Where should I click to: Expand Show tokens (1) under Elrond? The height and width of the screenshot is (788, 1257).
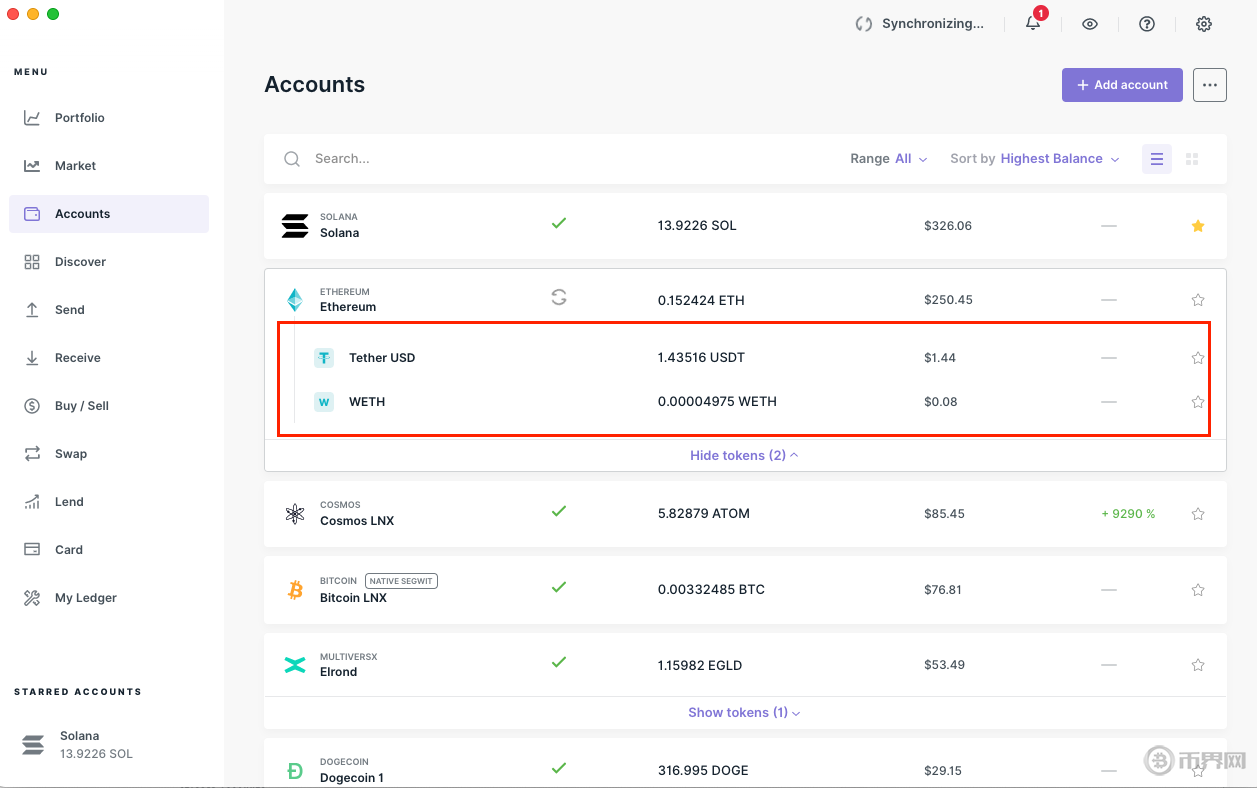pos(744,713)
